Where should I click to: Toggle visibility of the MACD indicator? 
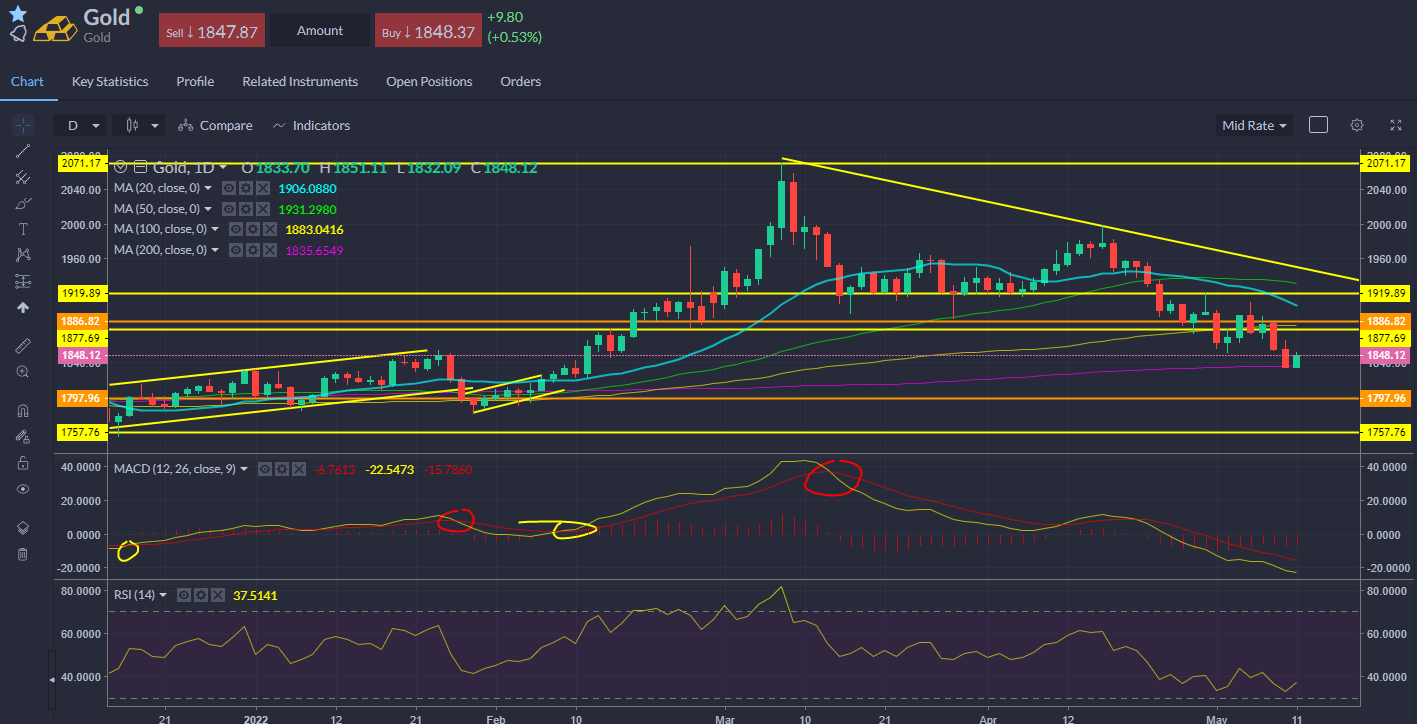[x=265, y=469]
